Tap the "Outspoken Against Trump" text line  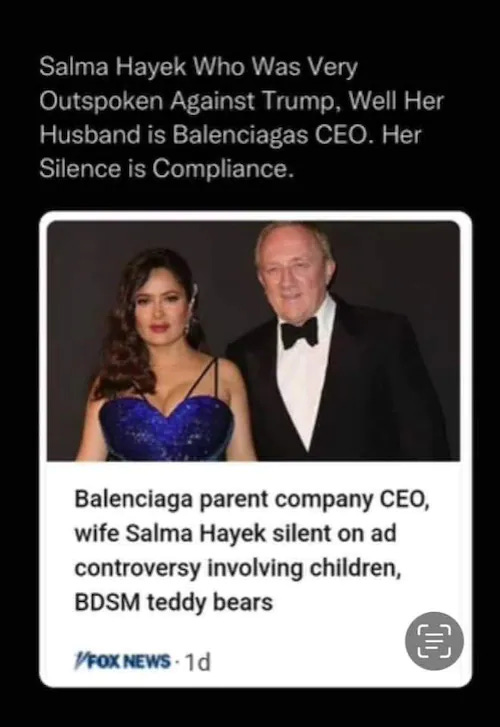[x=242, y=101]
